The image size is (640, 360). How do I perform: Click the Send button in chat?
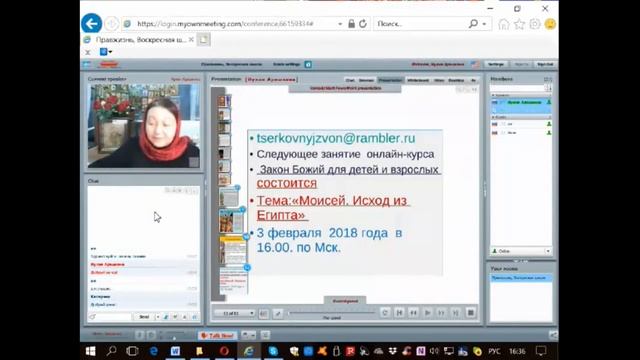click(144, 317)
